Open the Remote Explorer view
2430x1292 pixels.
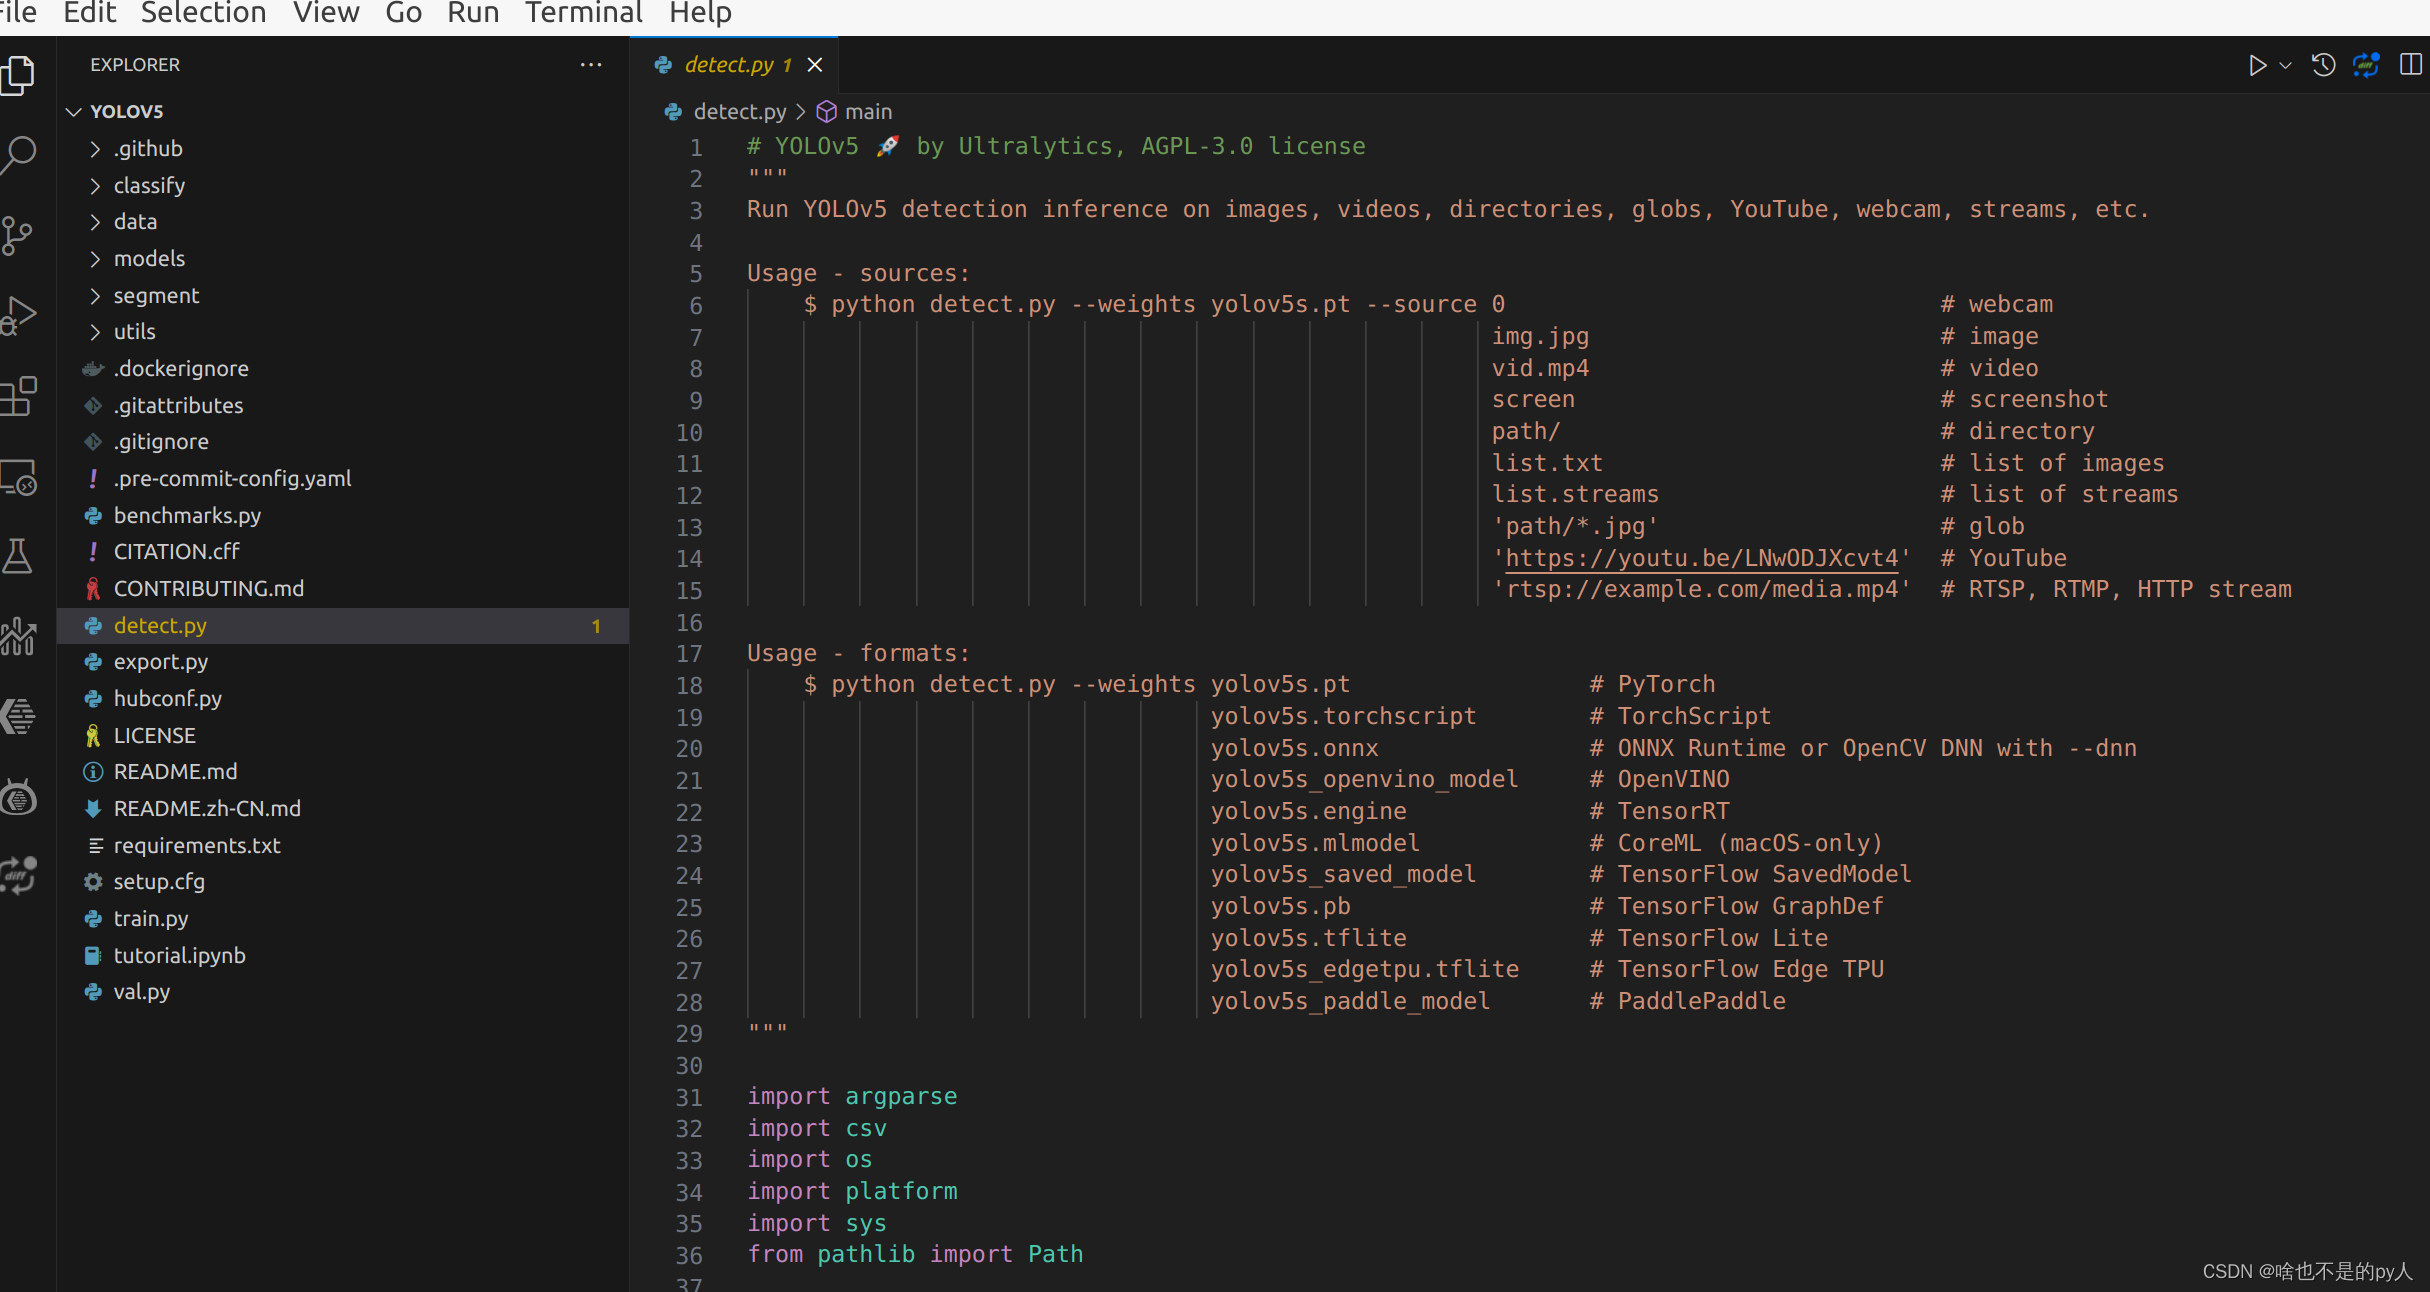(x=18, y=478)
